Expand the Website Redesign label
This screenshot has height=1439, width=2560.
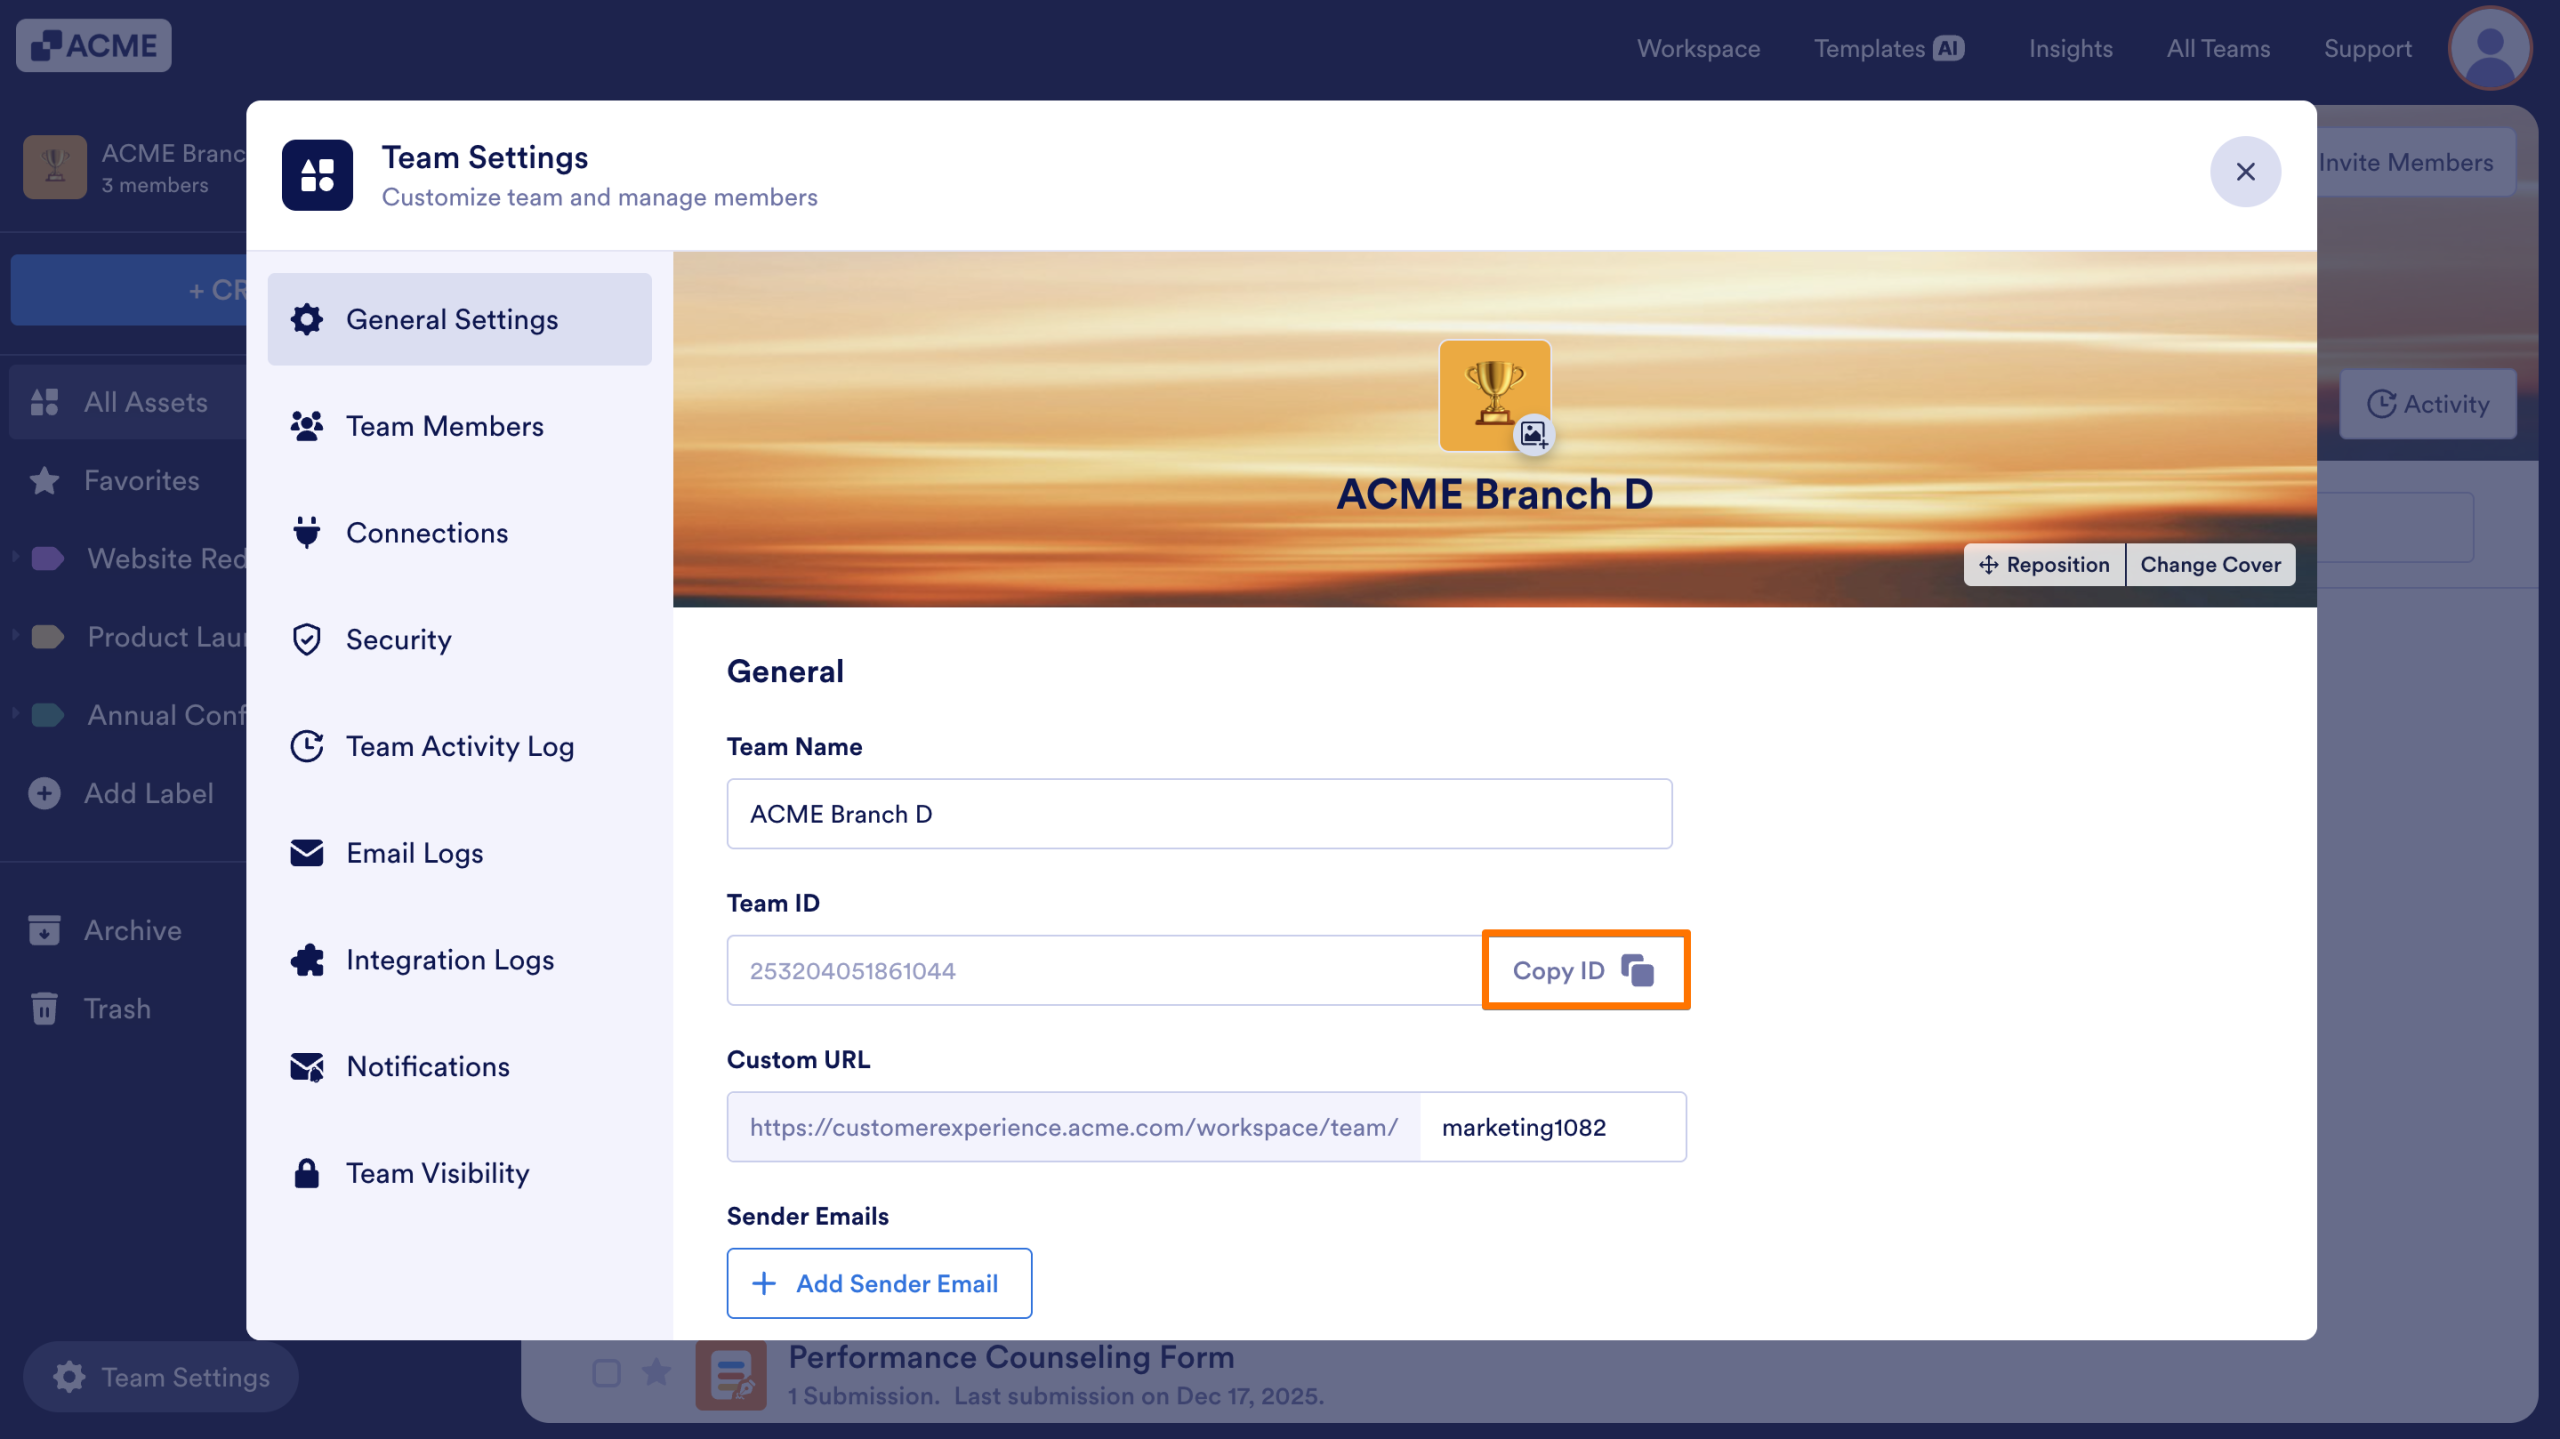point(16,558)
